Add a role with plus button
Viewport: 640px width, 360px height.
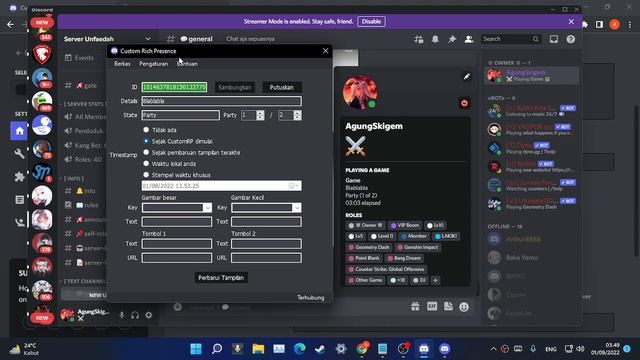pyautogui.click(x=436, y=280)
